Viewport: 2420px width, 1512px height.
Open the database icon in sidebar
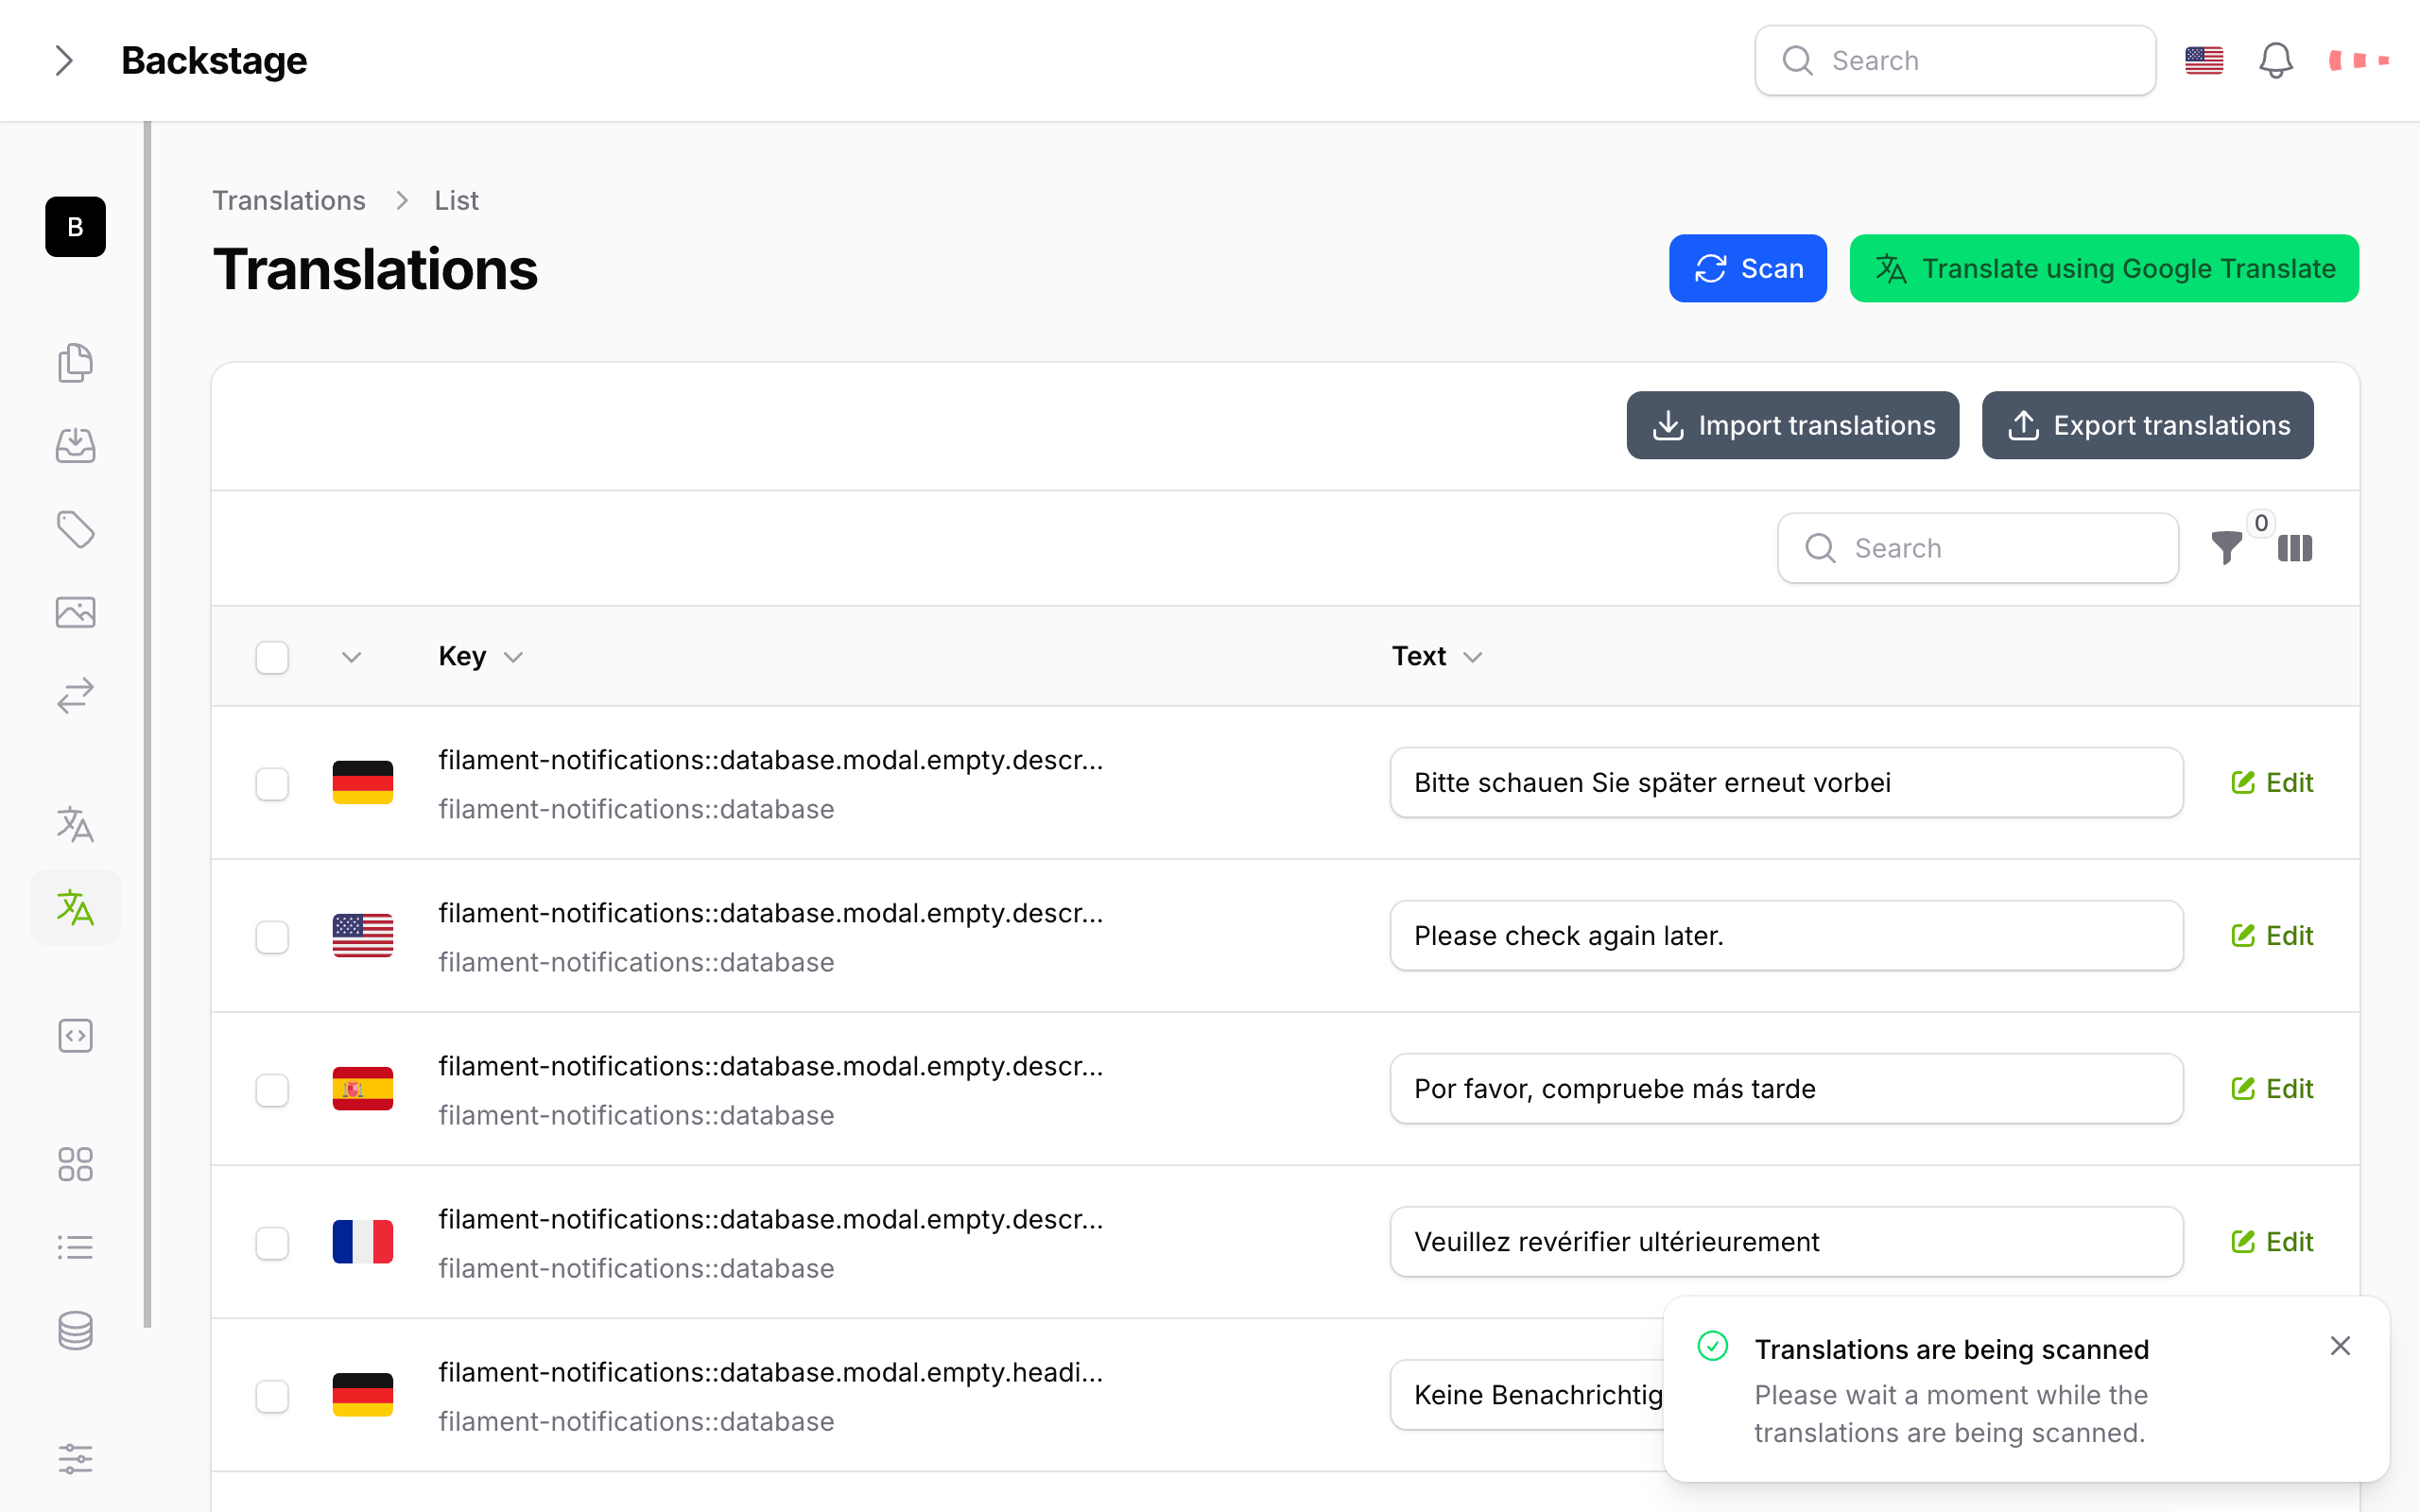click(x=75, y=1330)
